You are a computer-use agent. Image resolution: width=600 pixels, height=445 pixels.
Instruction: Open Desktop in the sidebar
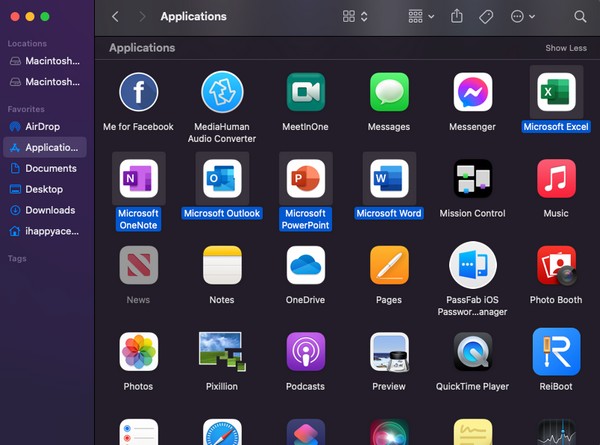point(45,189)
